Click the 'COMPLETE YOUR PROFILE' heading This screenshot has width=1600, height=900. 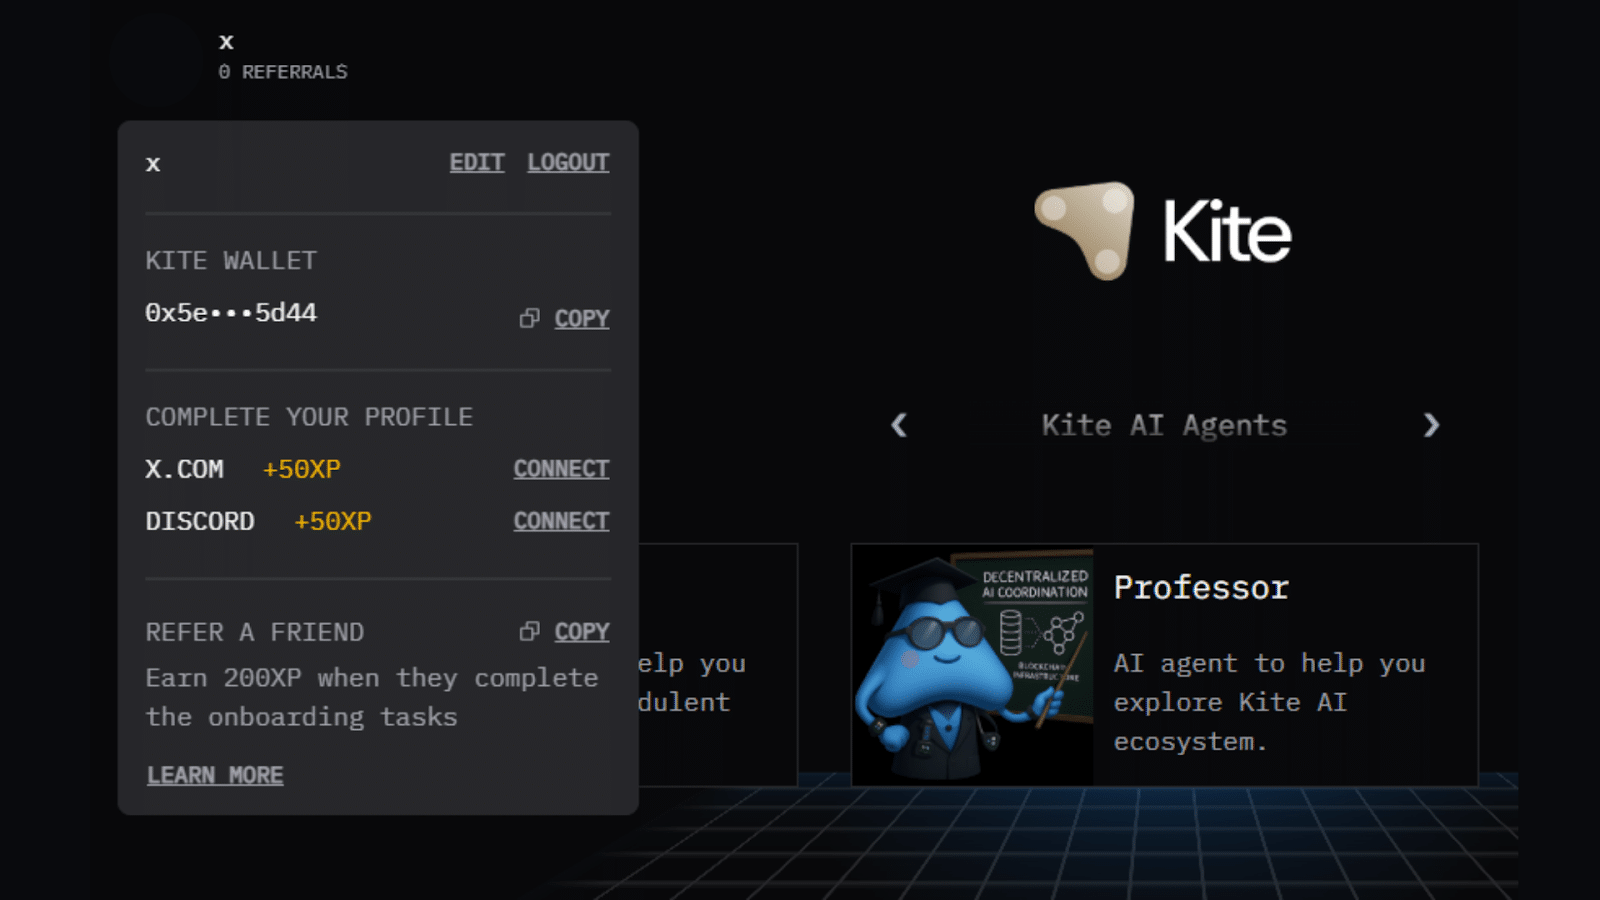click(309, 417)
